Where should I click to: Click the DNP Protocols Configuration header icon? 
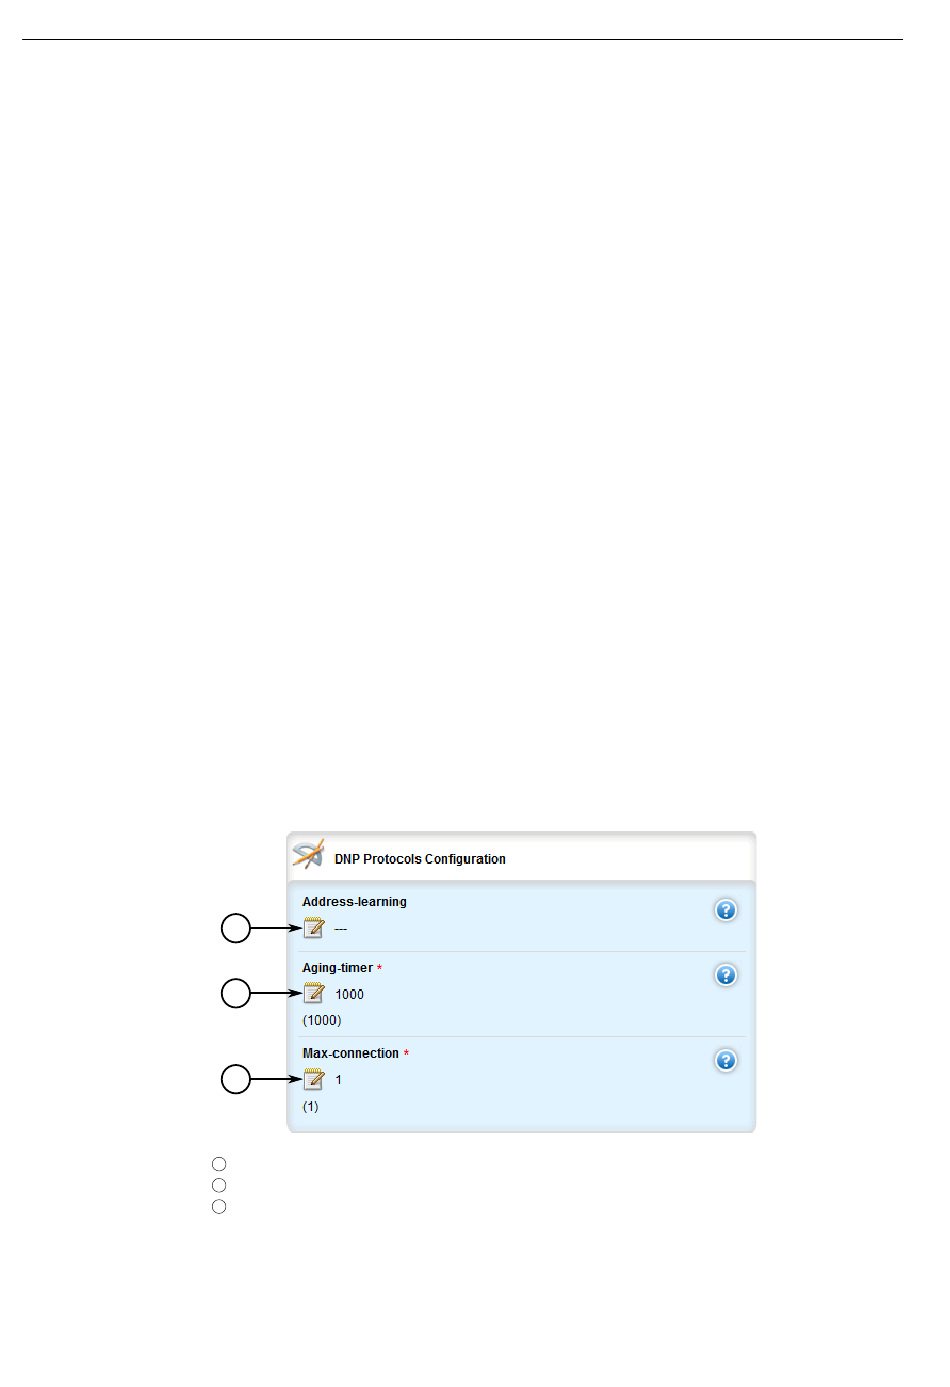click(308, 855)
